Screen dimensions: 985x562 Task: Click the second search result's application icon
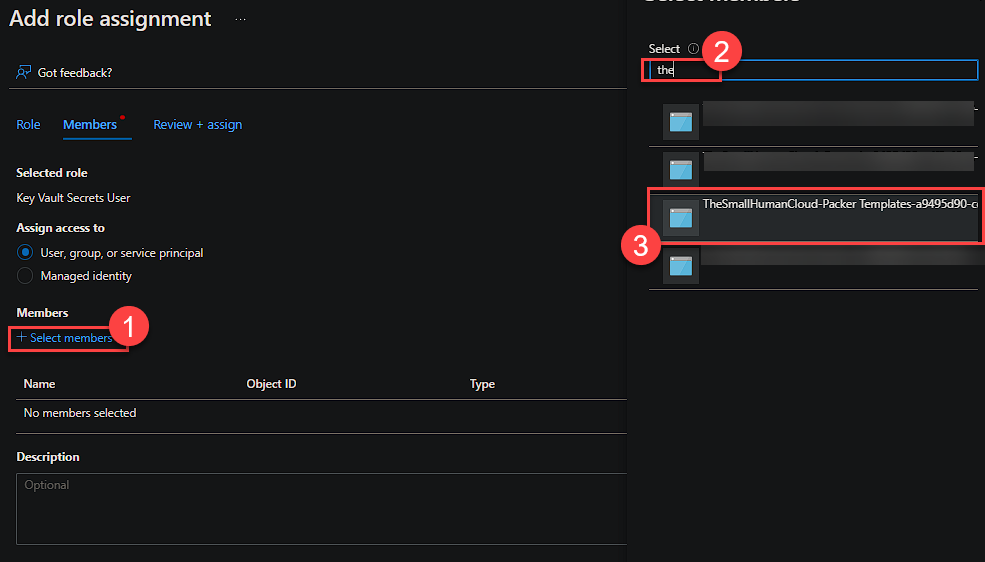(x=681, y=169)
